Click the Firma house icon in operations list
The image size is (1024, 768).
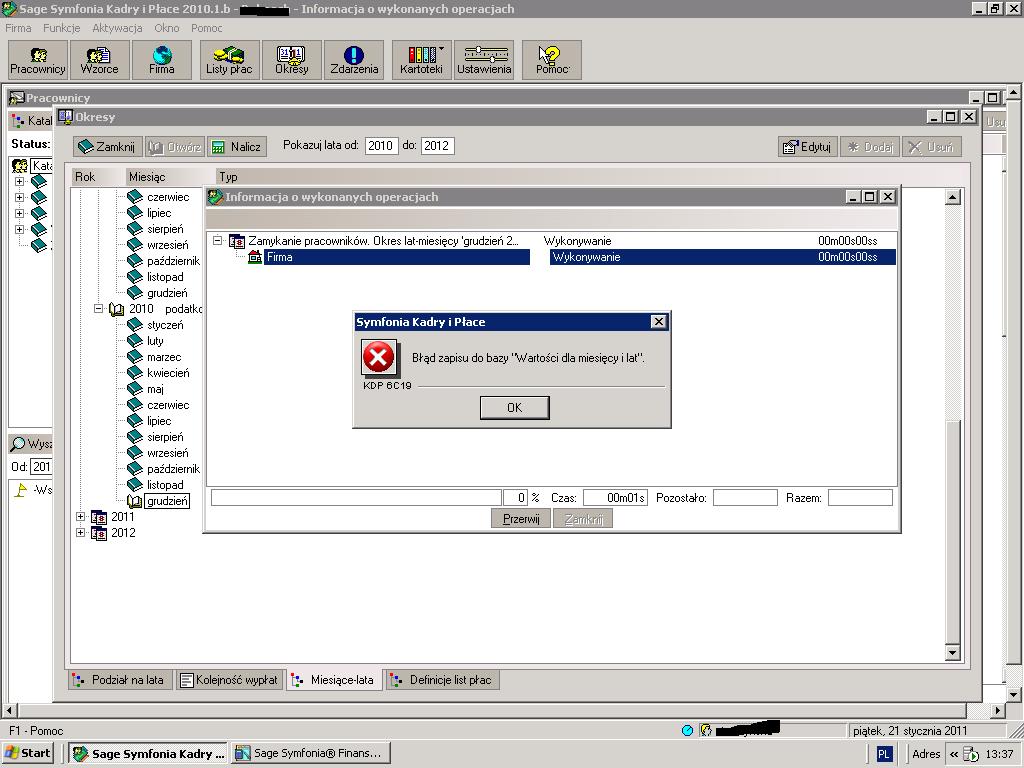pyautogui.click(x=255, y=257)
